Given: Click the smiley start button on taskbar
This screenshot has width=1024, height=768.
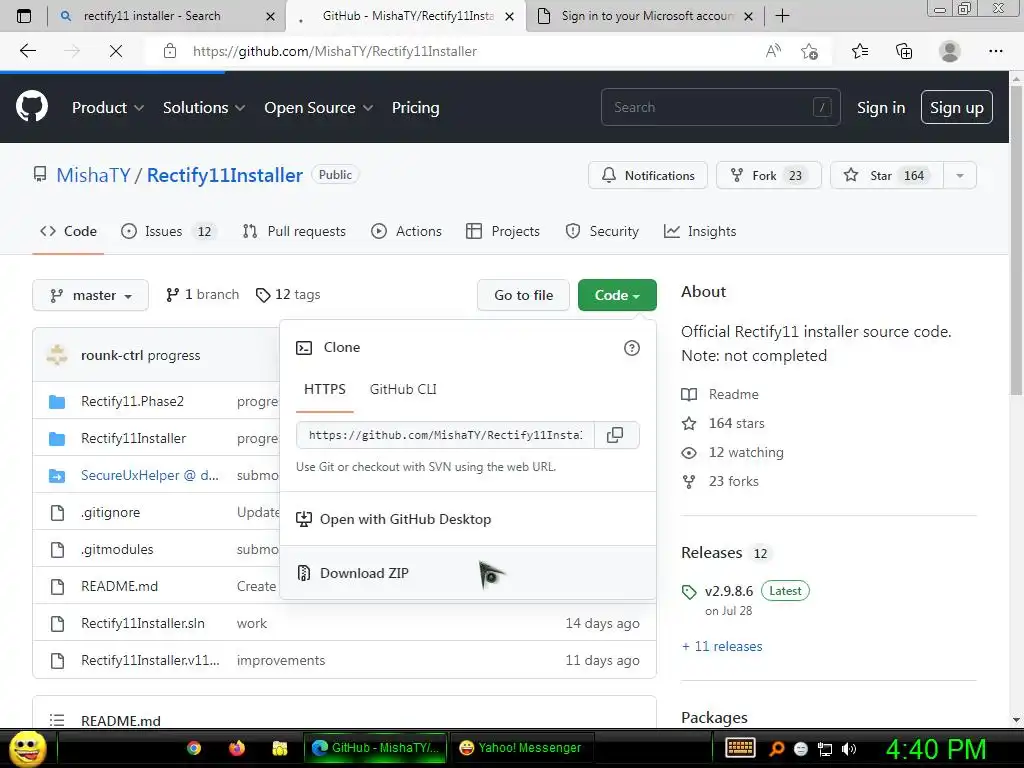Looking at the screenshot, I should (x=27, y=748).
